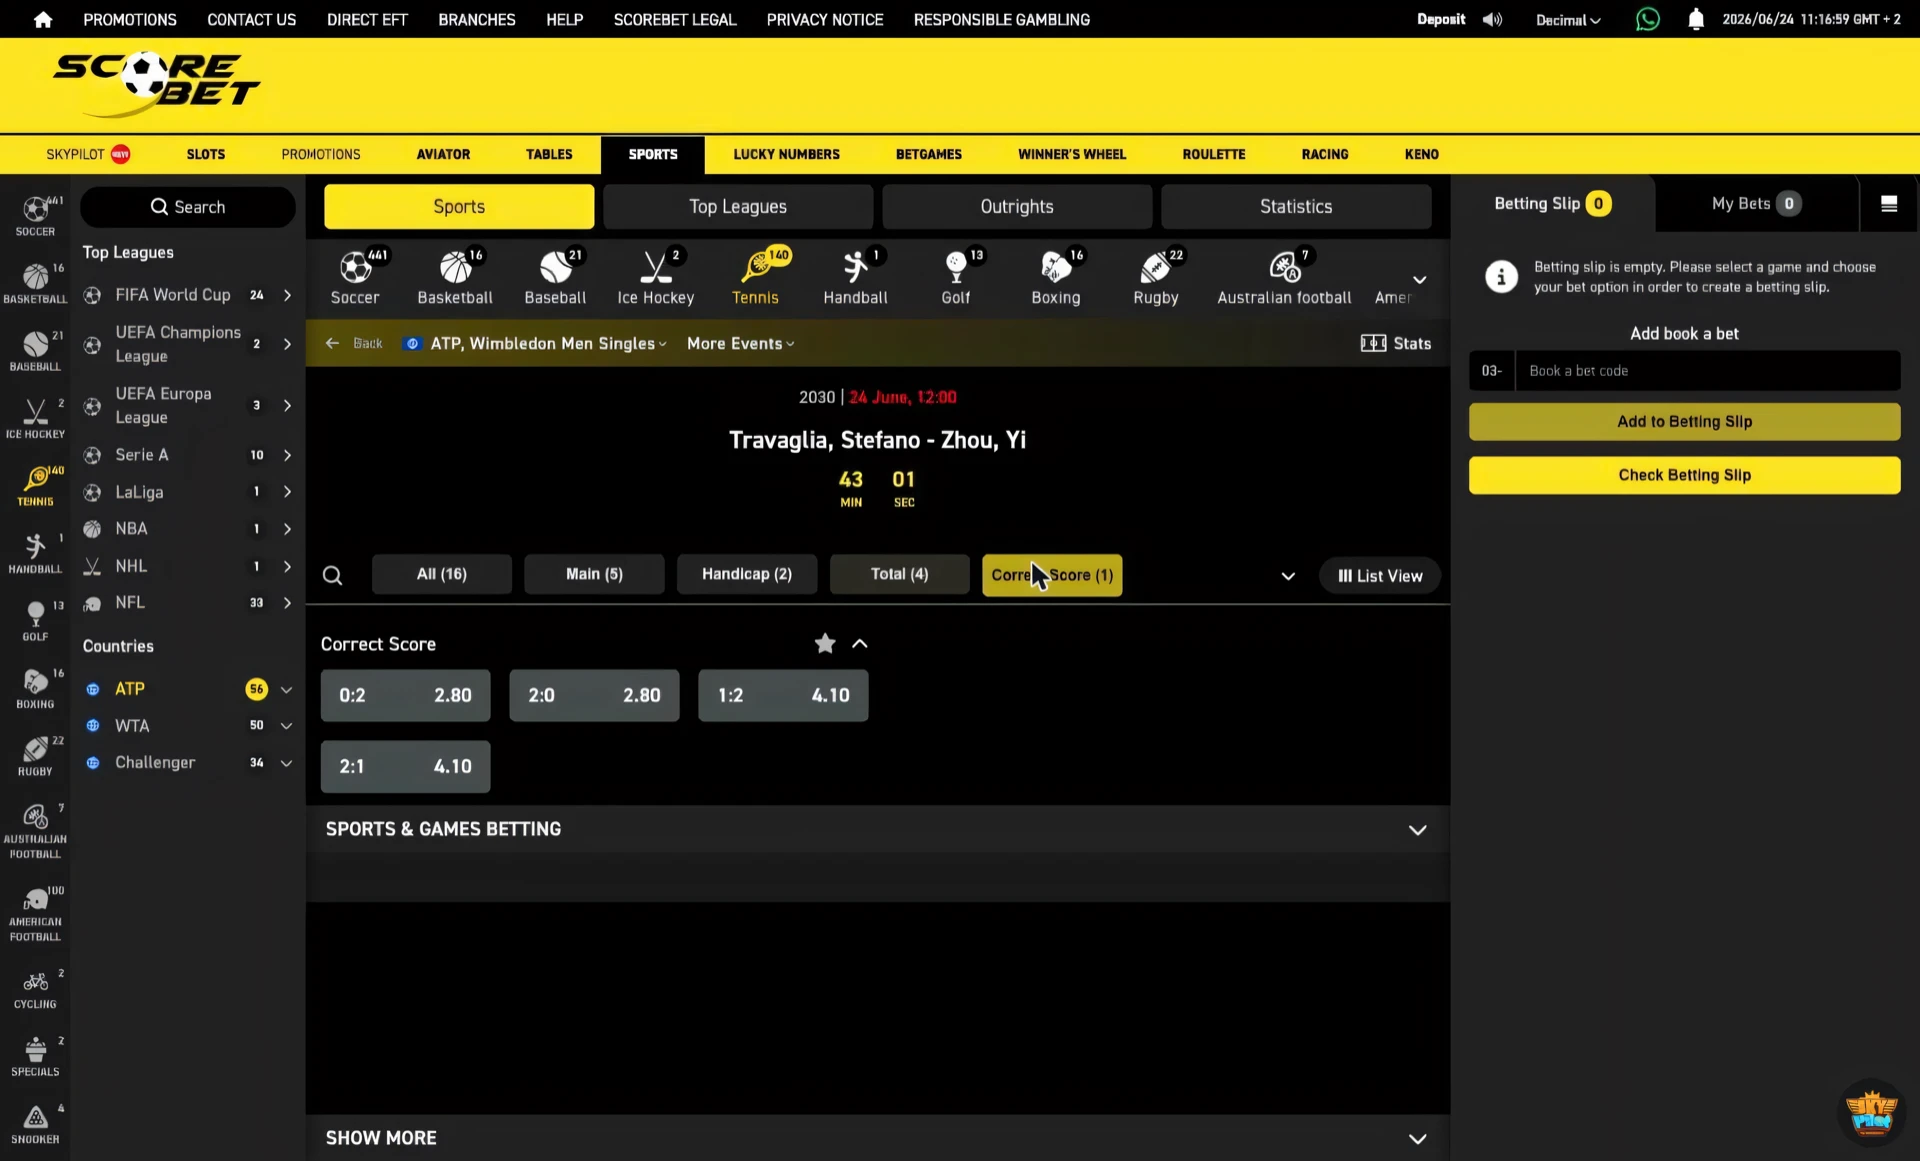1920x1161 pixels.
Task: Filter markets by Handicap (2)
Action: click(747, 574)
